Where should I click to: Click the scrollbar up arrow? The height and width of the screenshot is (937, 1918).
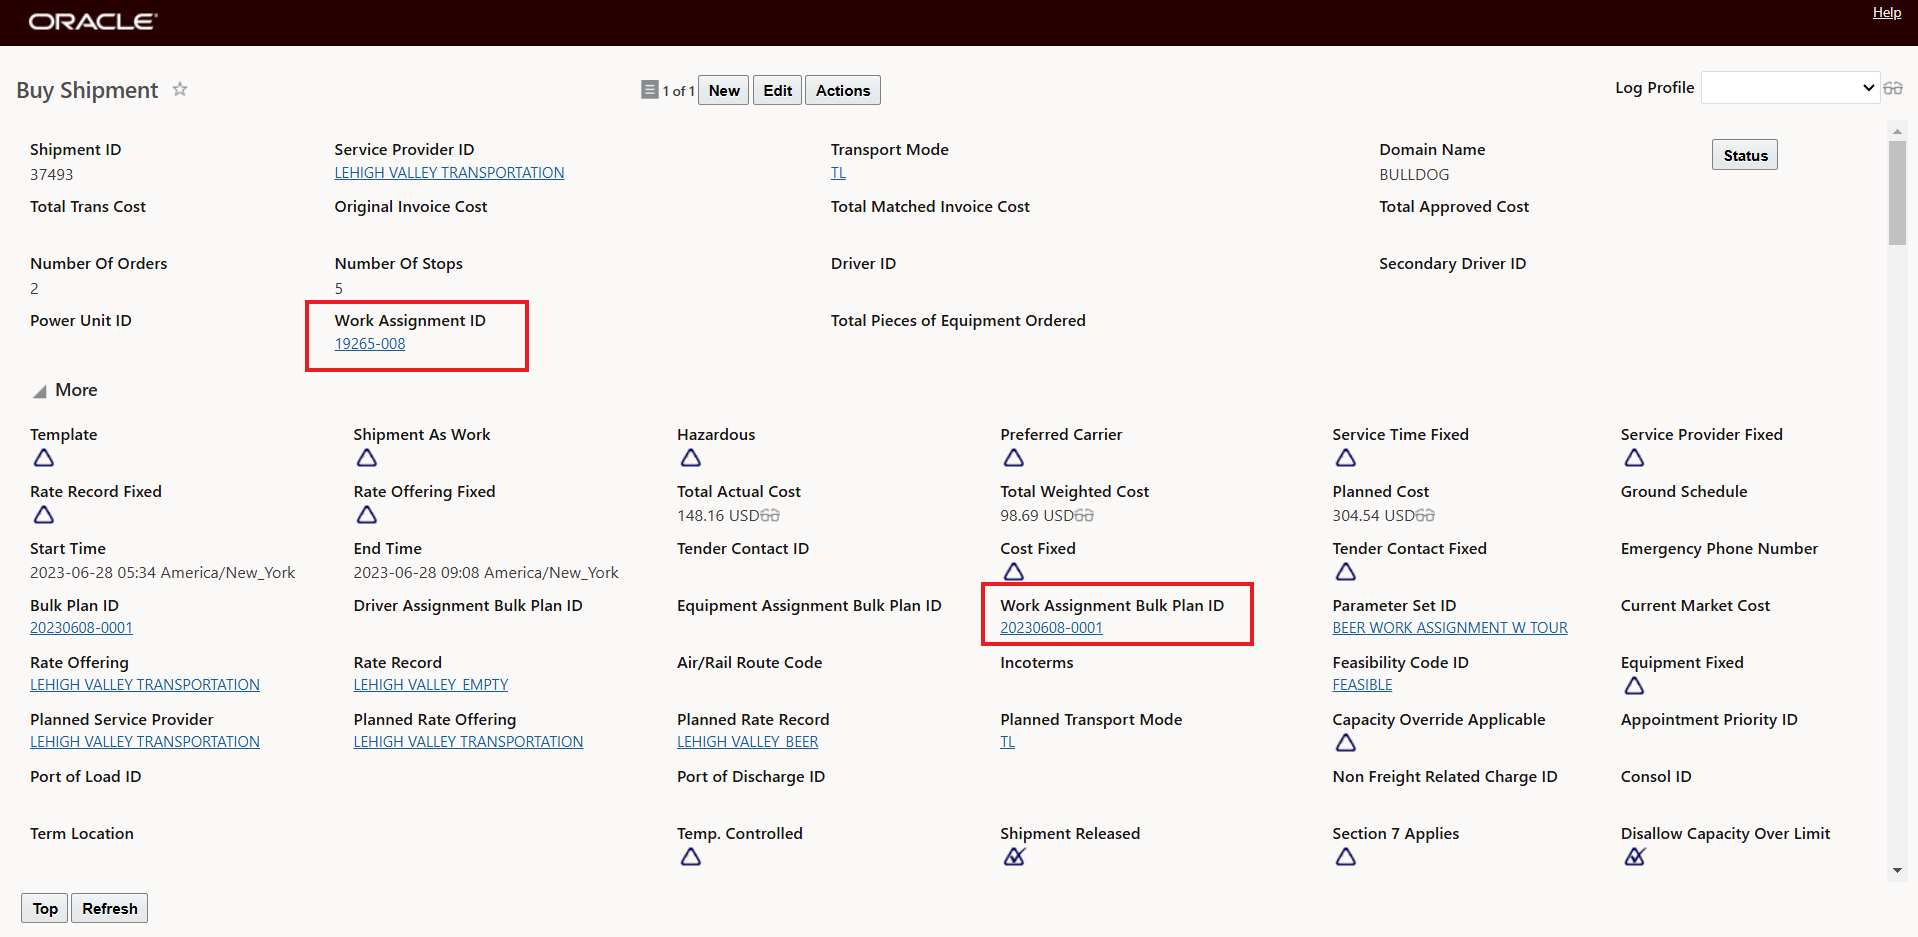pos(1897,131)
